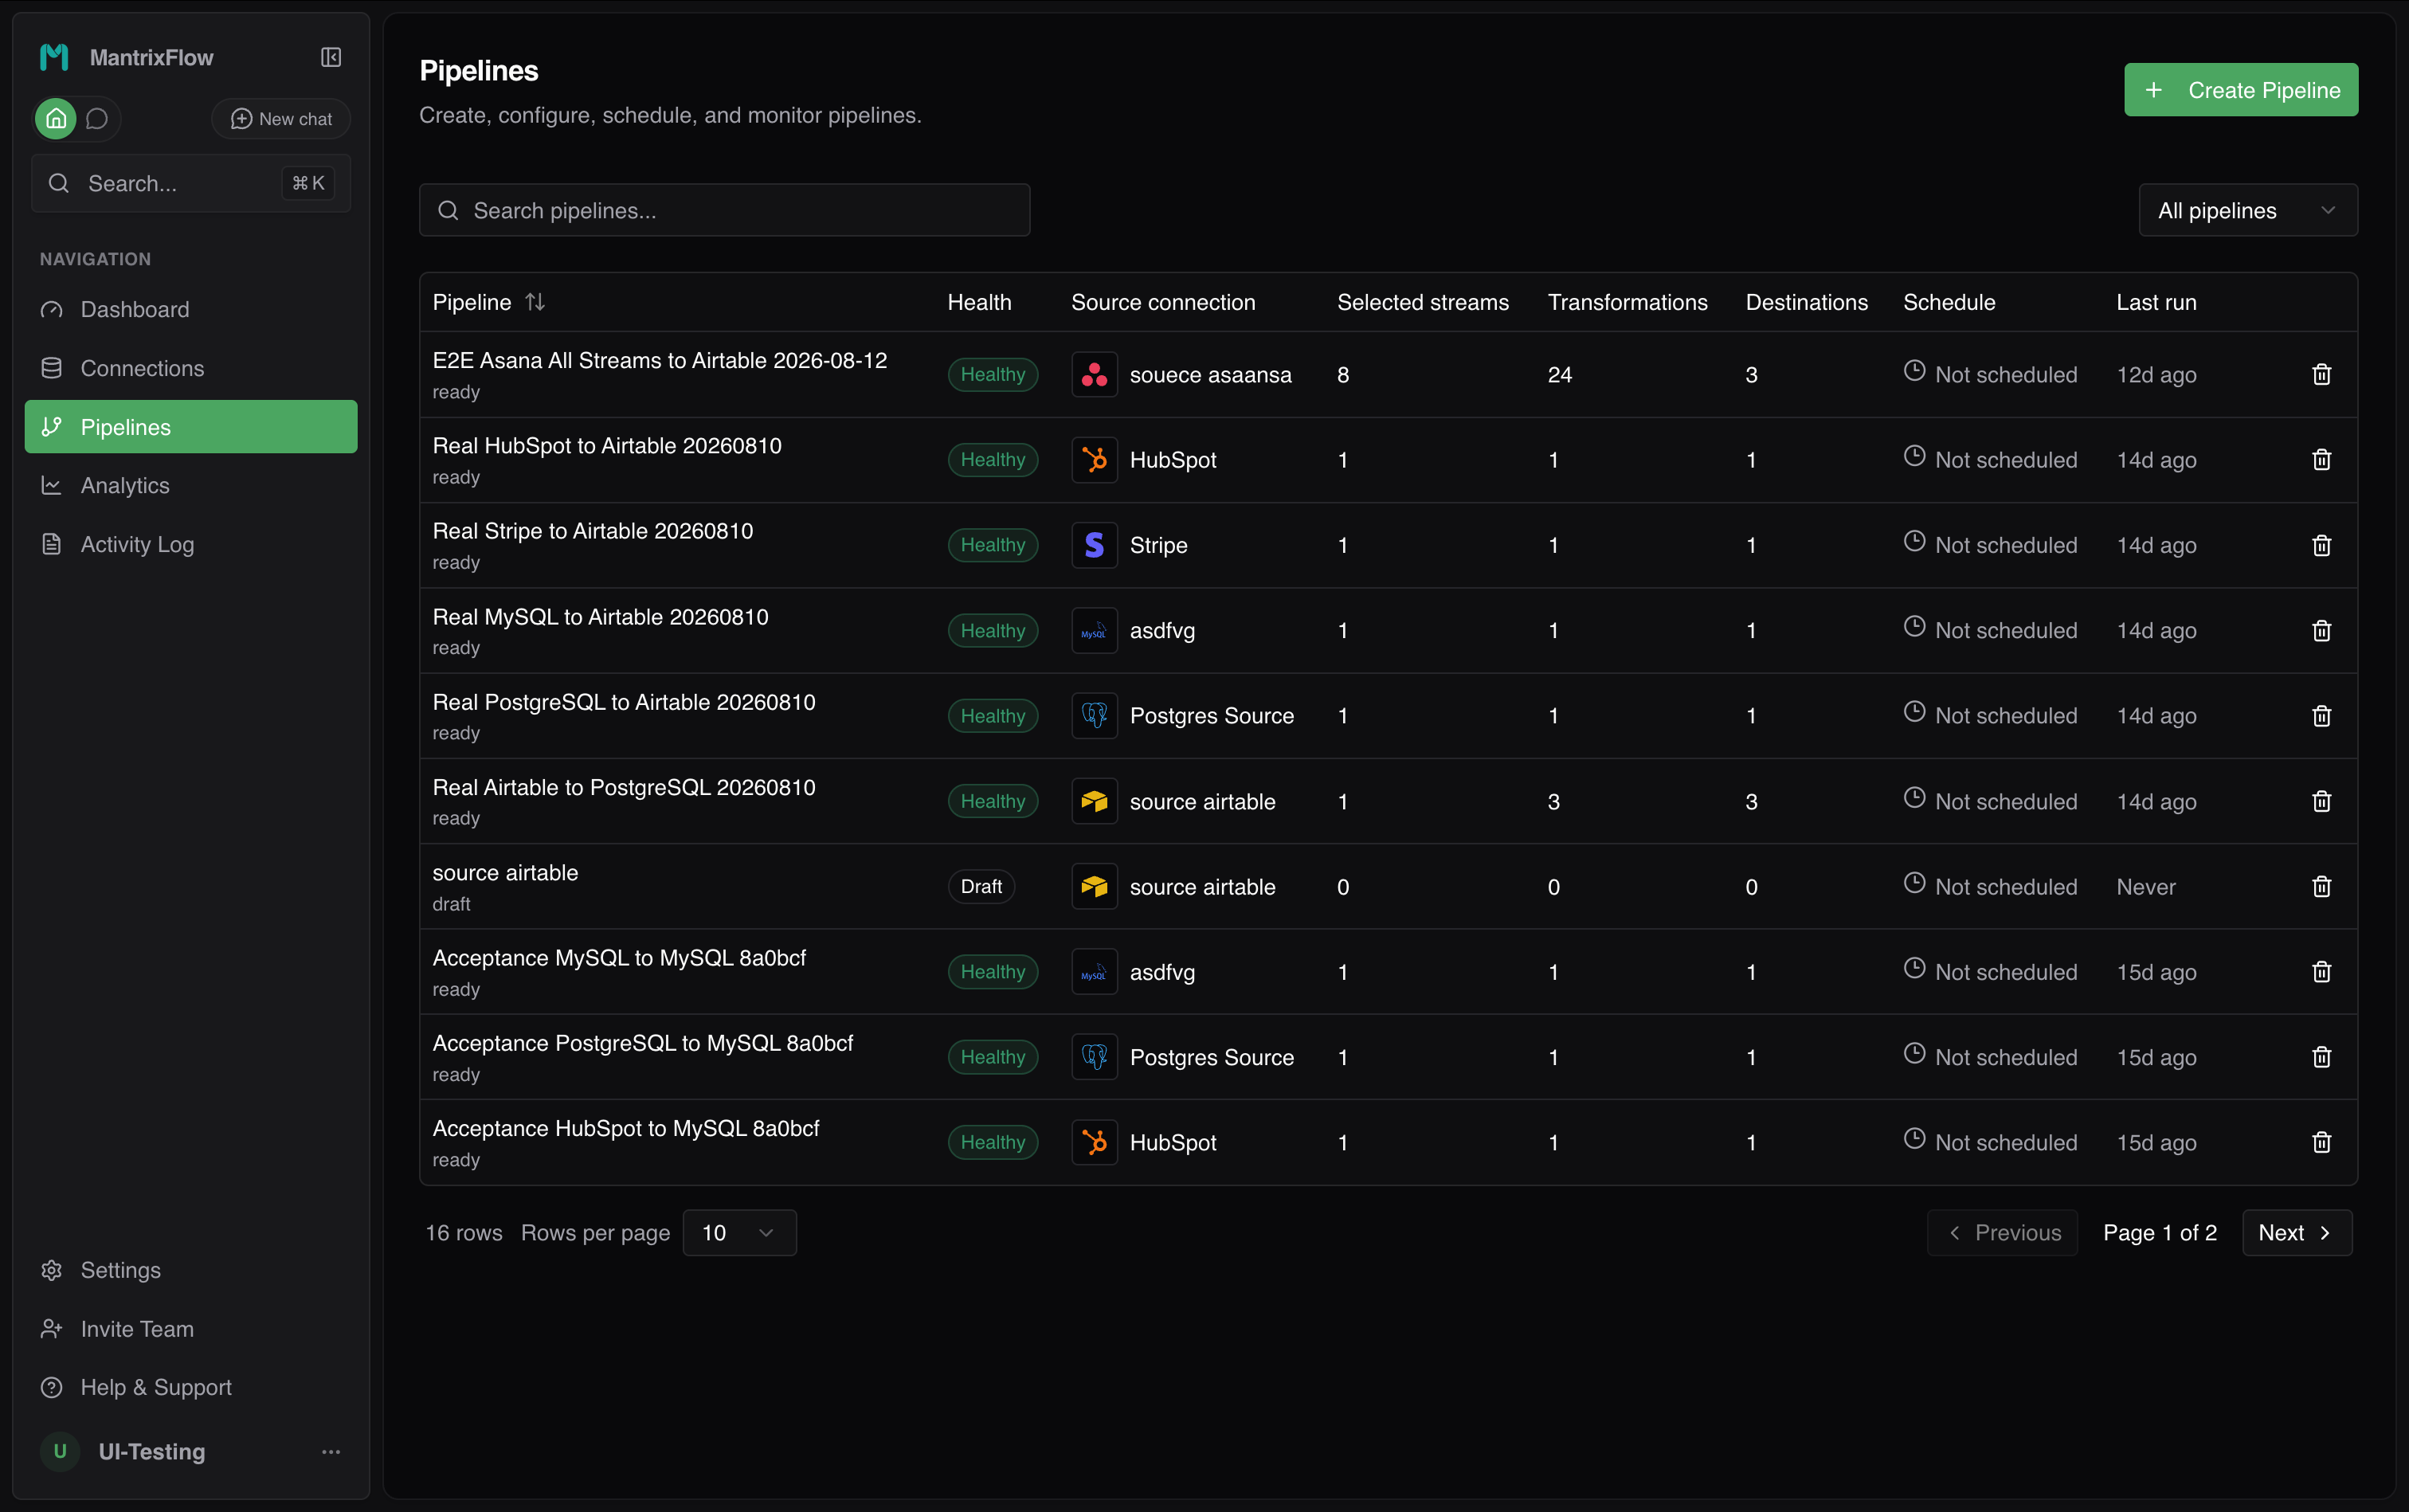Image resolution: width=2409 pixels, height=1512 pixels.
Task: Click the Last run column header
Action: pos(2156,302)
